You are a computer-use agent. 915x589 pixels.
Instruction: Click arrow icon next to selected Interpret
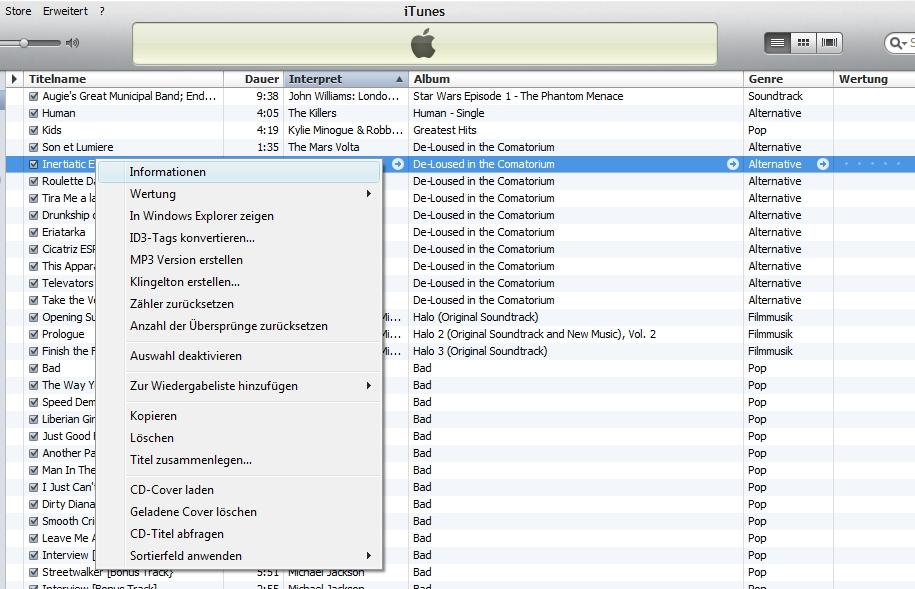pyautogui.click(x=398, y=164)
